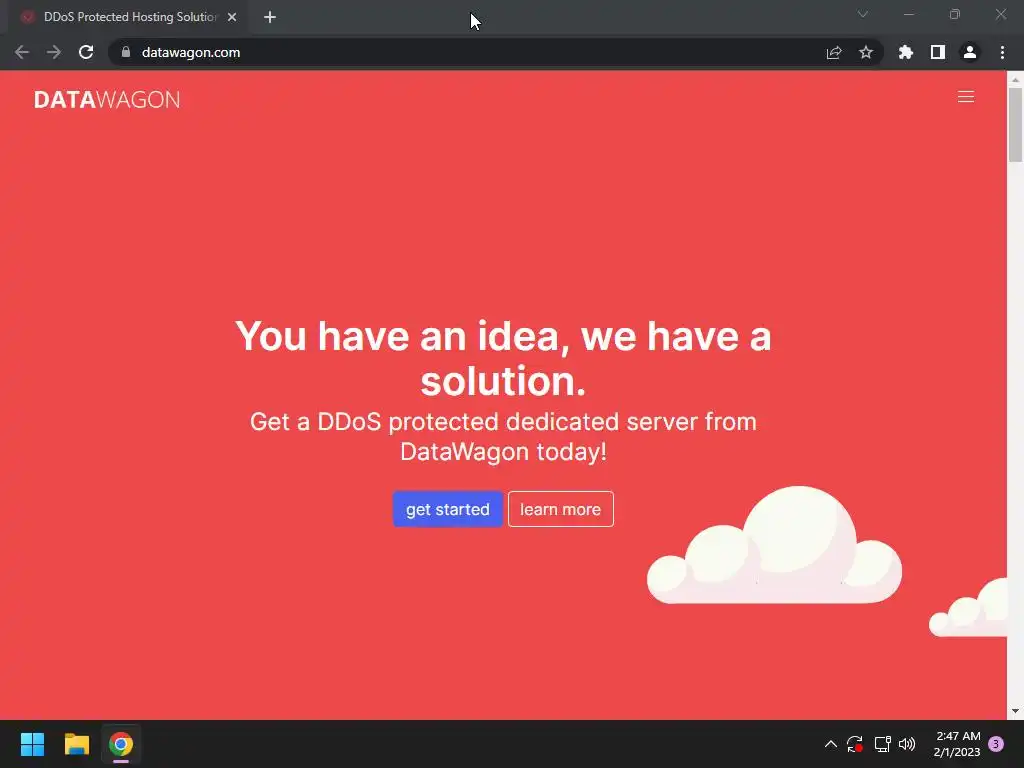The width and height of the screenshot is (1024, 768).
Task: Show hidden system tray icons
Action: [831, 744]
